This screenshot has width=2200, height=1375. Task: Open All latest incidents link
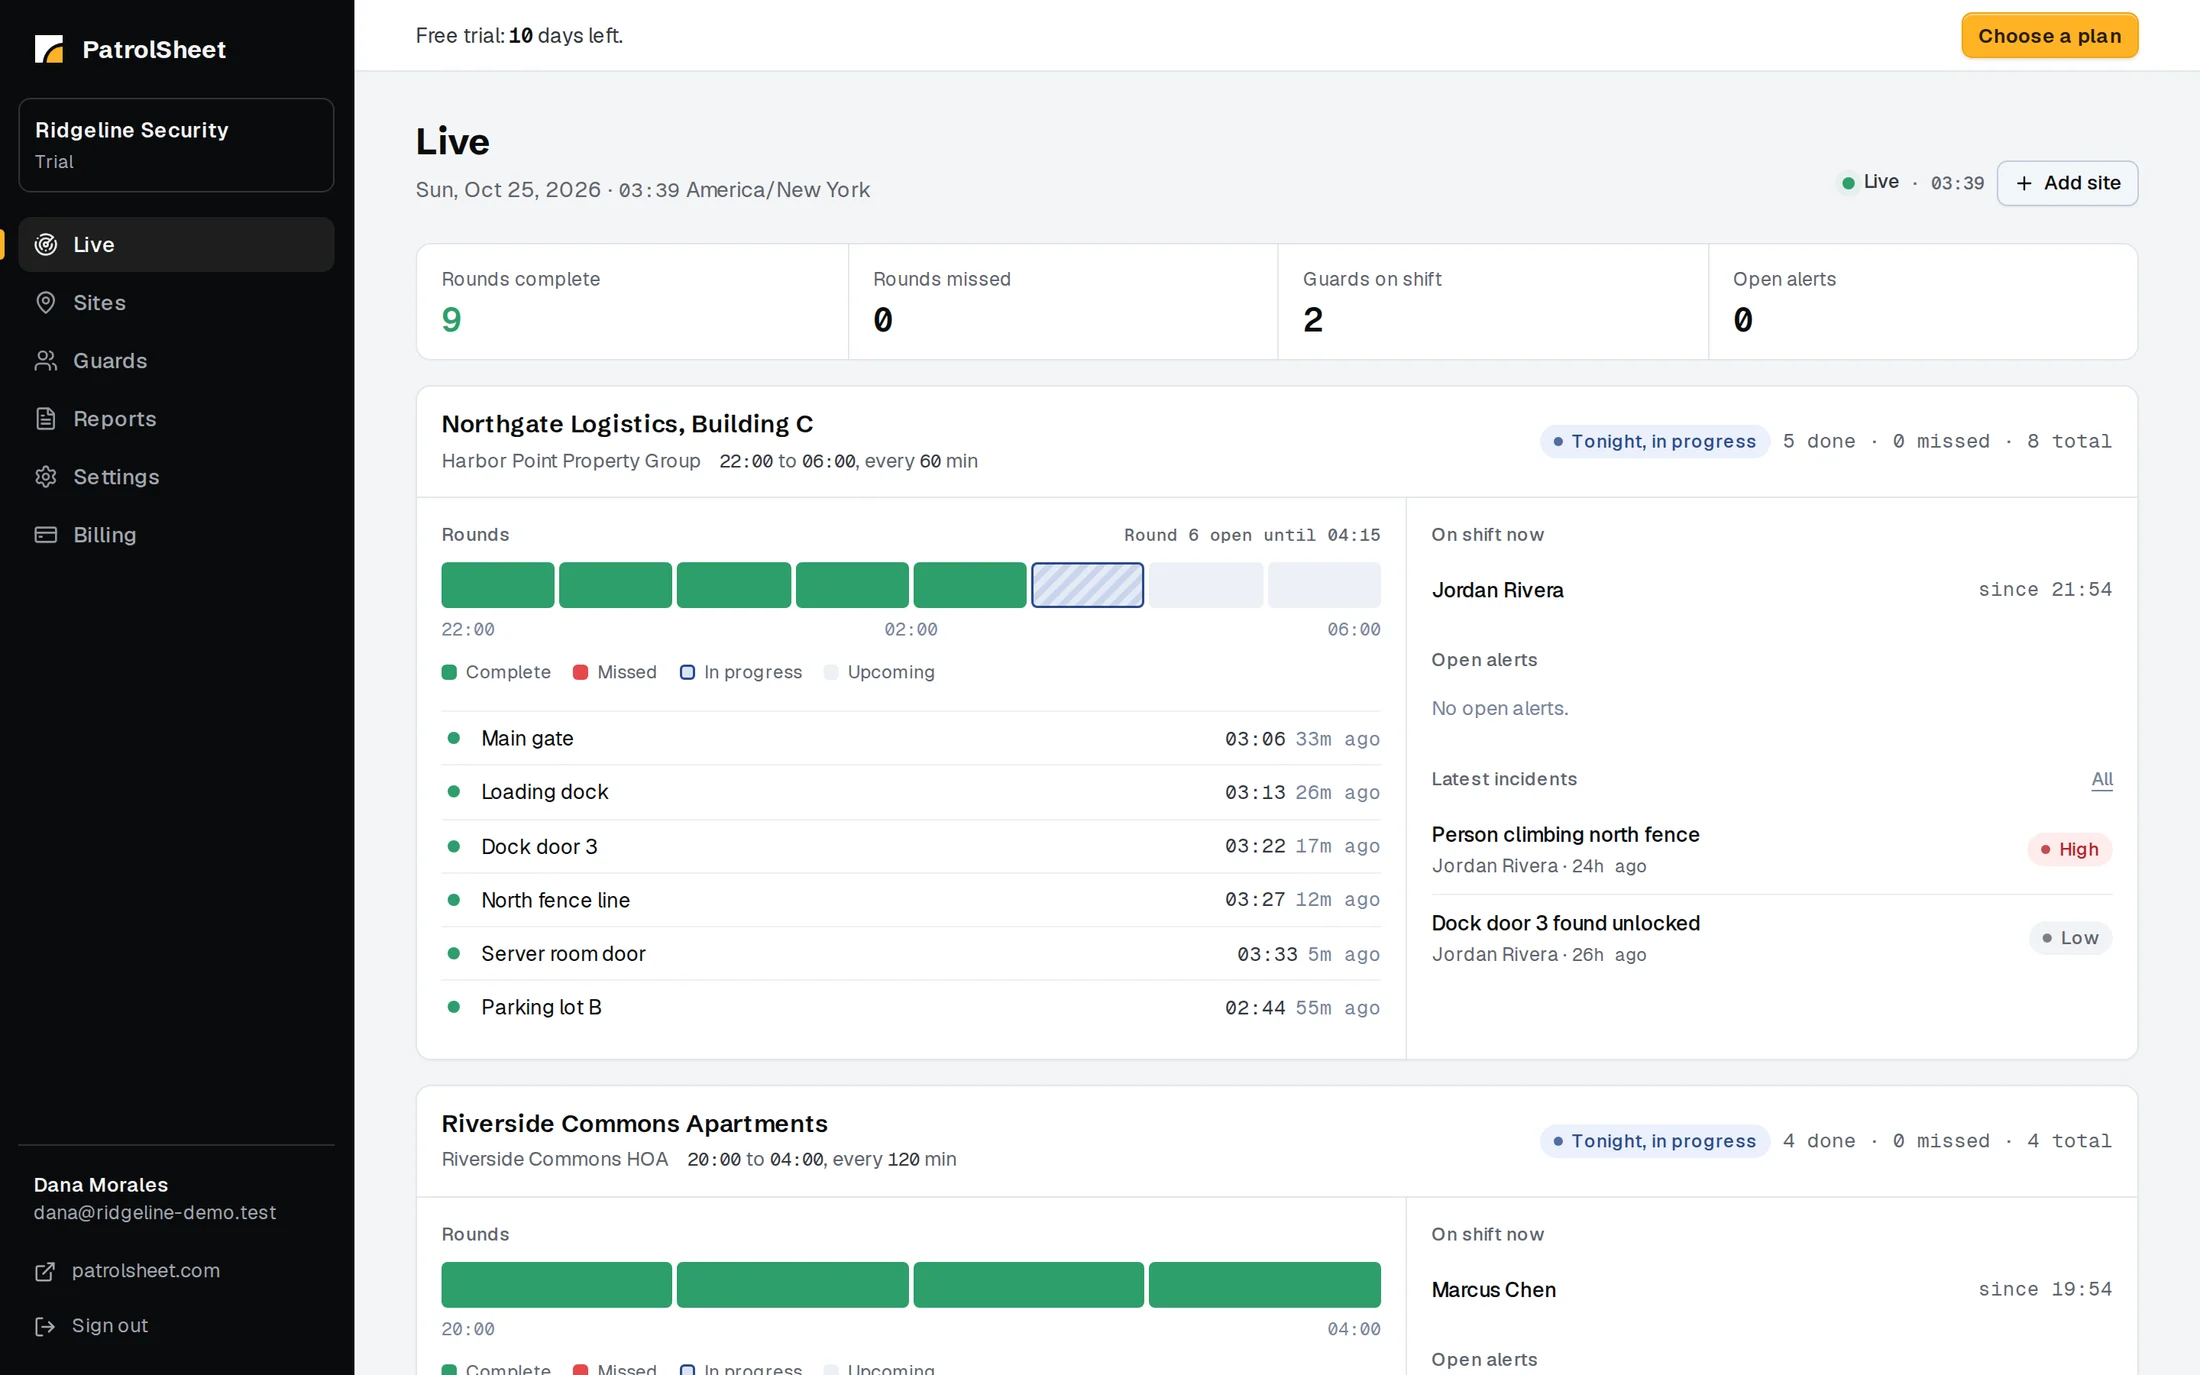[x=2102, y=779]
